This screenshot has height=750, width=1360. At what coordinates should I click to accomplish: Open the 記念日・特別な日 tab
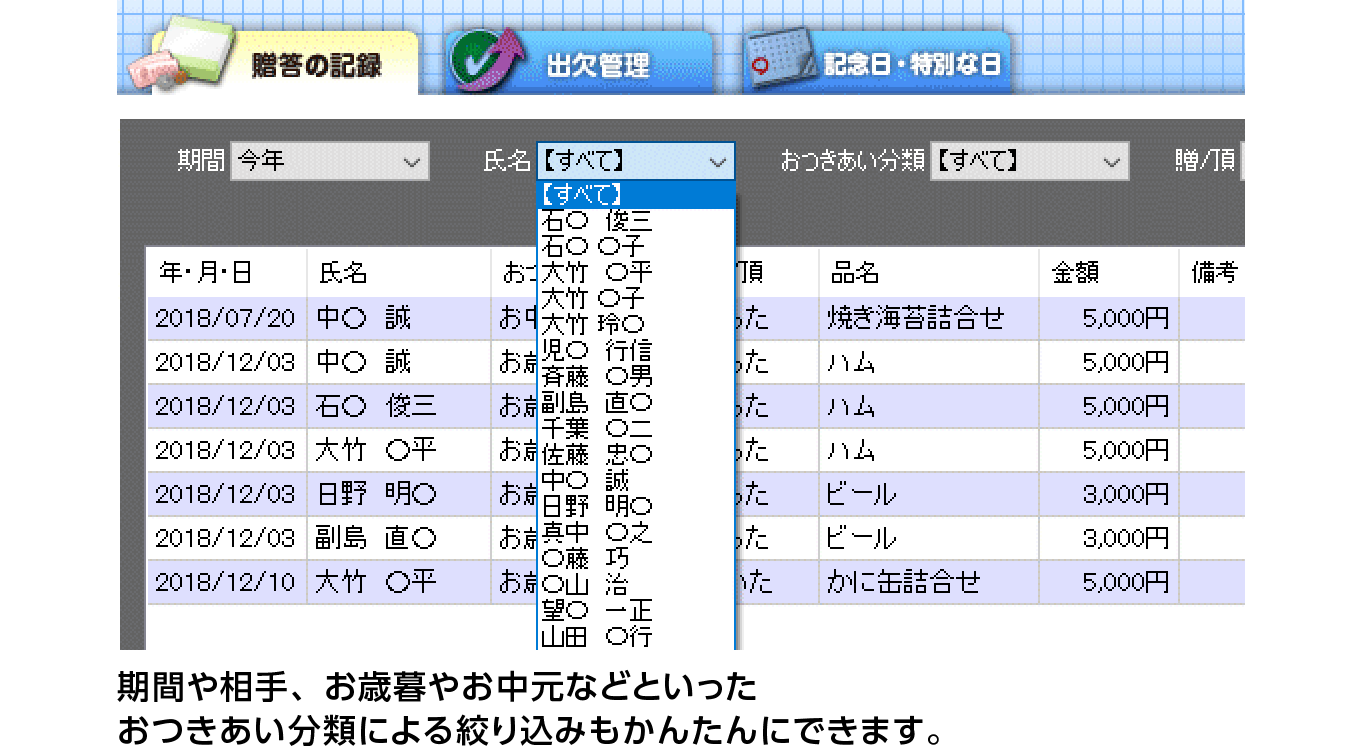click(910, 62)
